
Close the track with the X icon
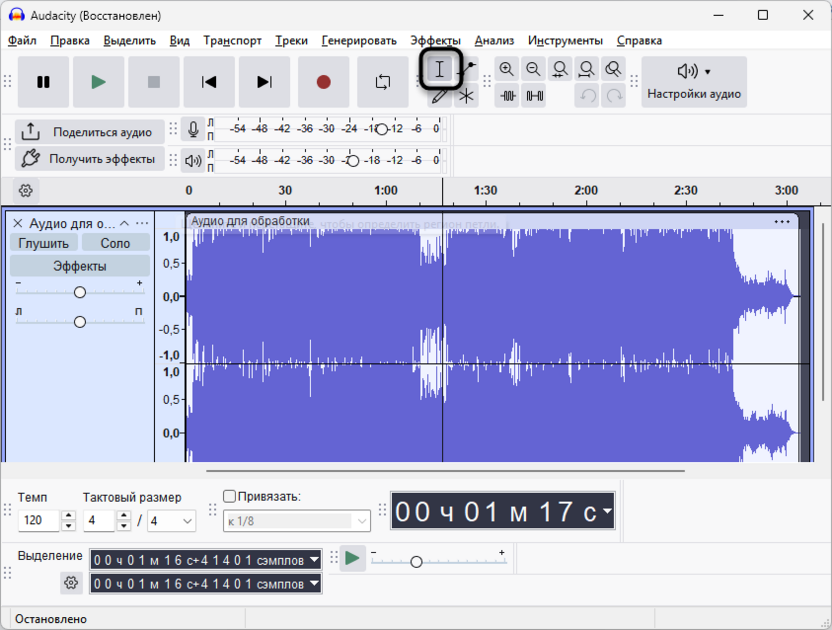(18, 223)
